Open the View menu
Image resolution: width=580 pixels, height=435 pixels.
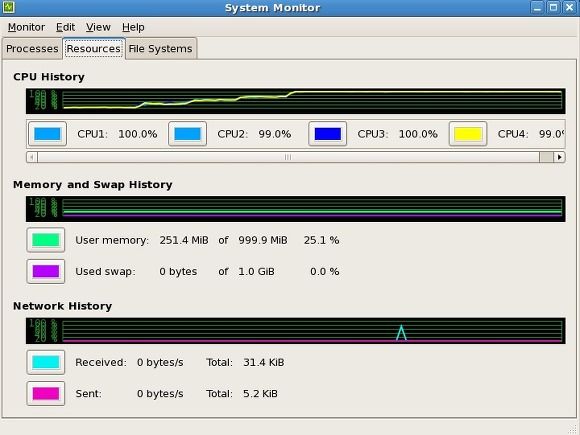pyautogui.click(x=98, y=27)
